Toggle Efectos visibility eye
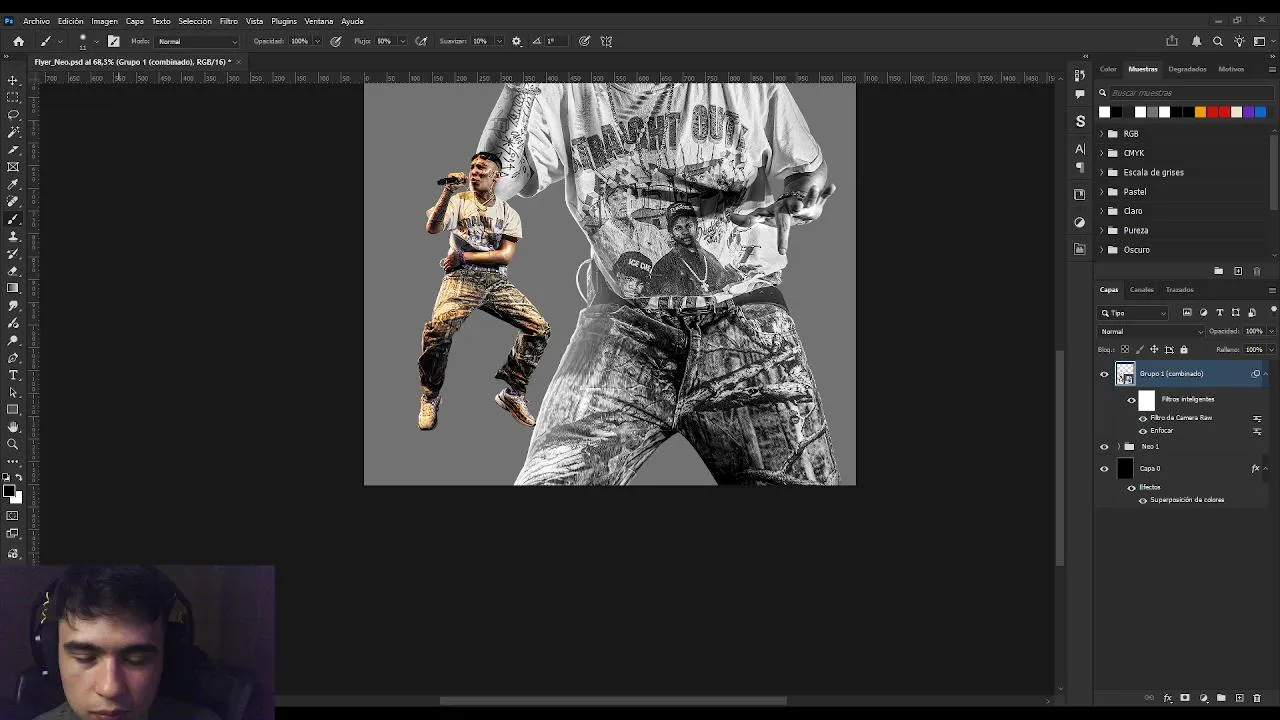This screenshot has height=720, width=1280. click(1131, 488)
